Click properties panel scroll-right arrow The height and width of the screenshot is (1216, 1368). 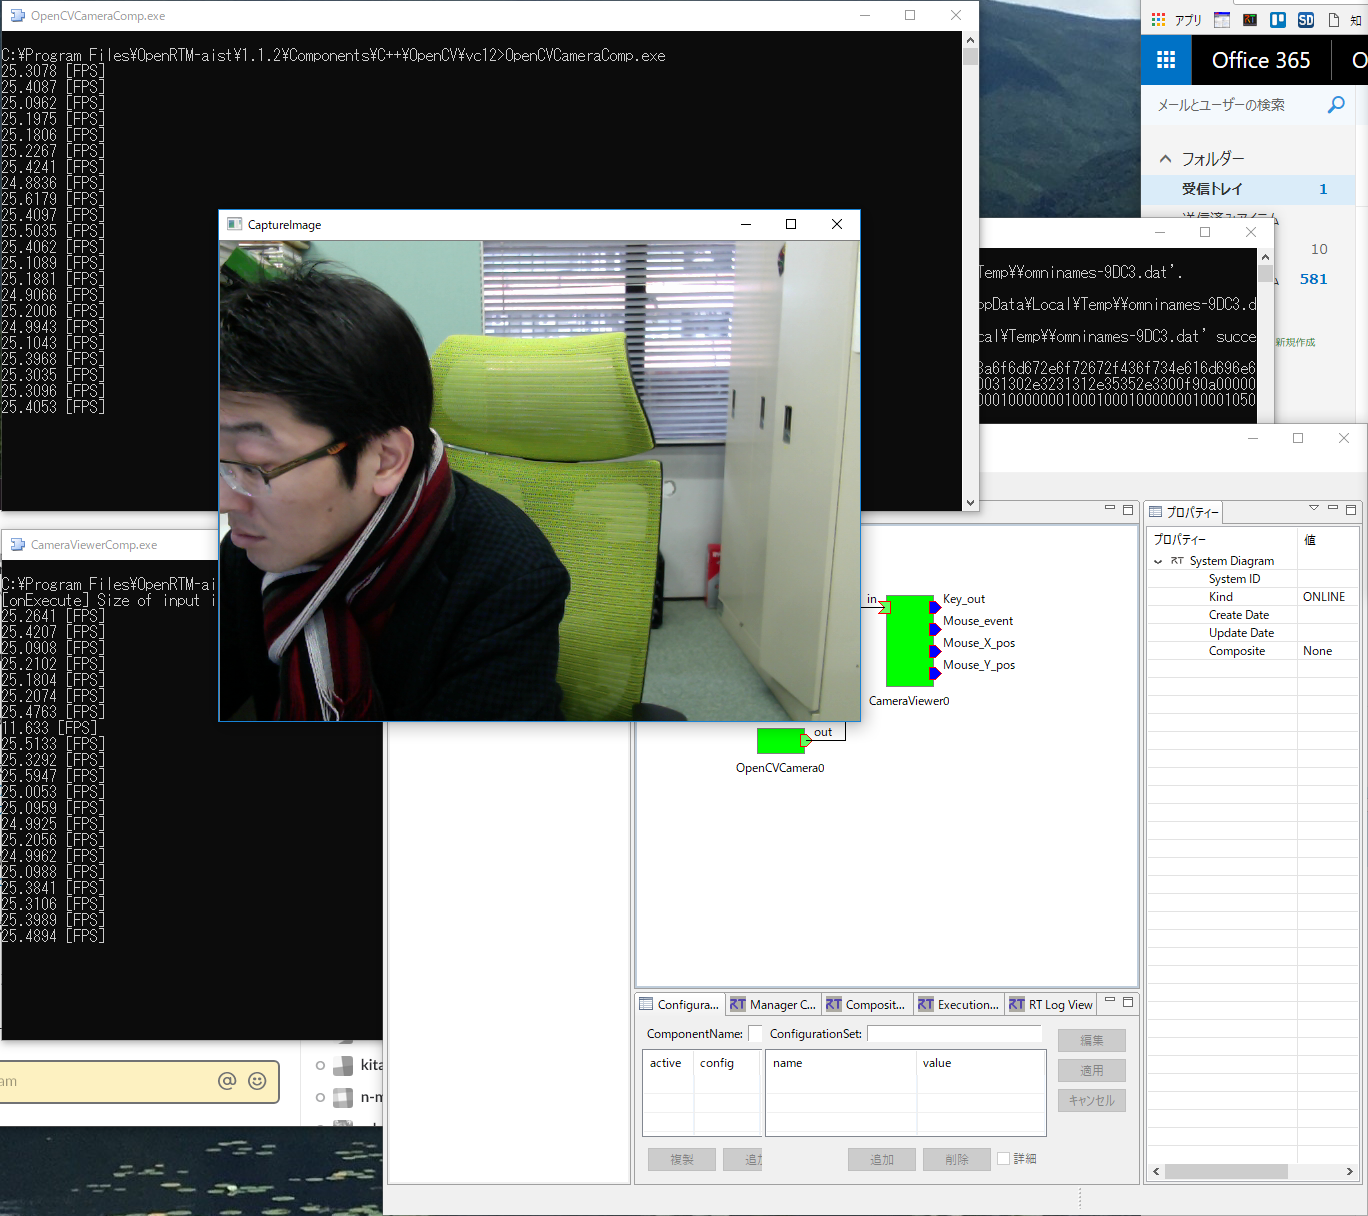point(1350,1171)
